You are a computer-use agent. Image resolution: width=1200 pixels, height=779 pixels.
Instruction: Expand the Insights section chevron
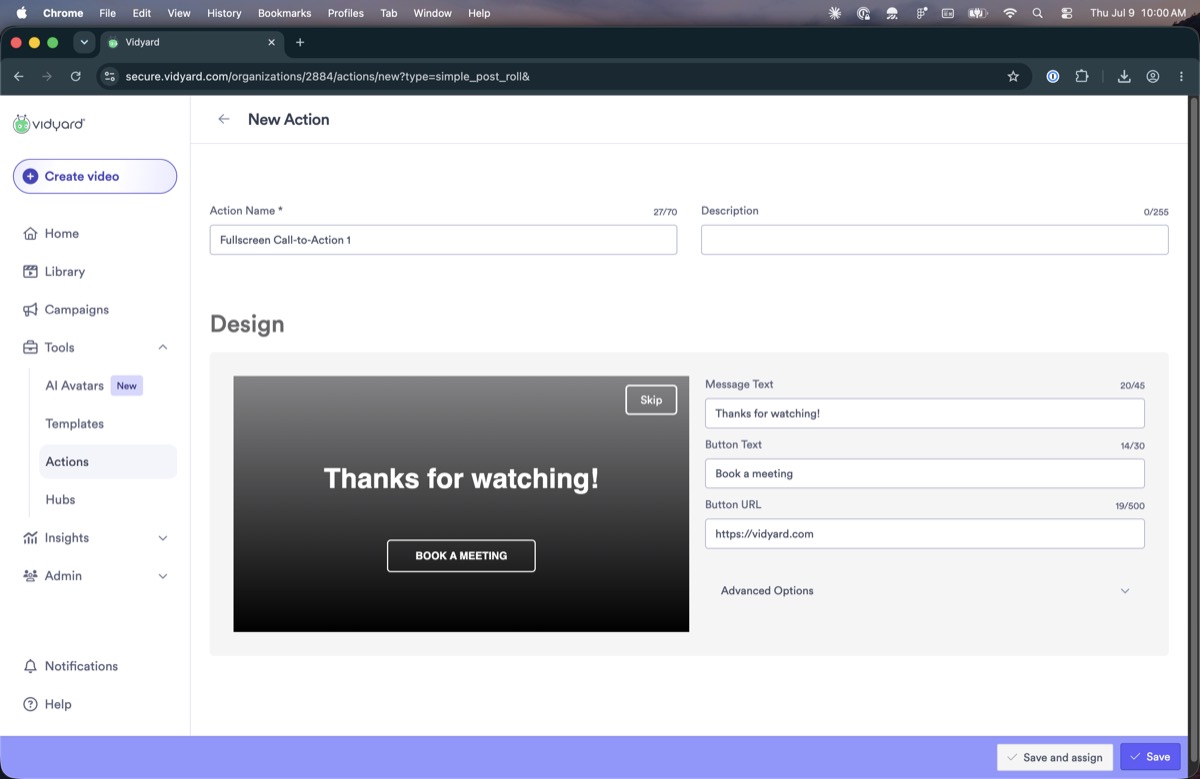click(x=163, y=537)
